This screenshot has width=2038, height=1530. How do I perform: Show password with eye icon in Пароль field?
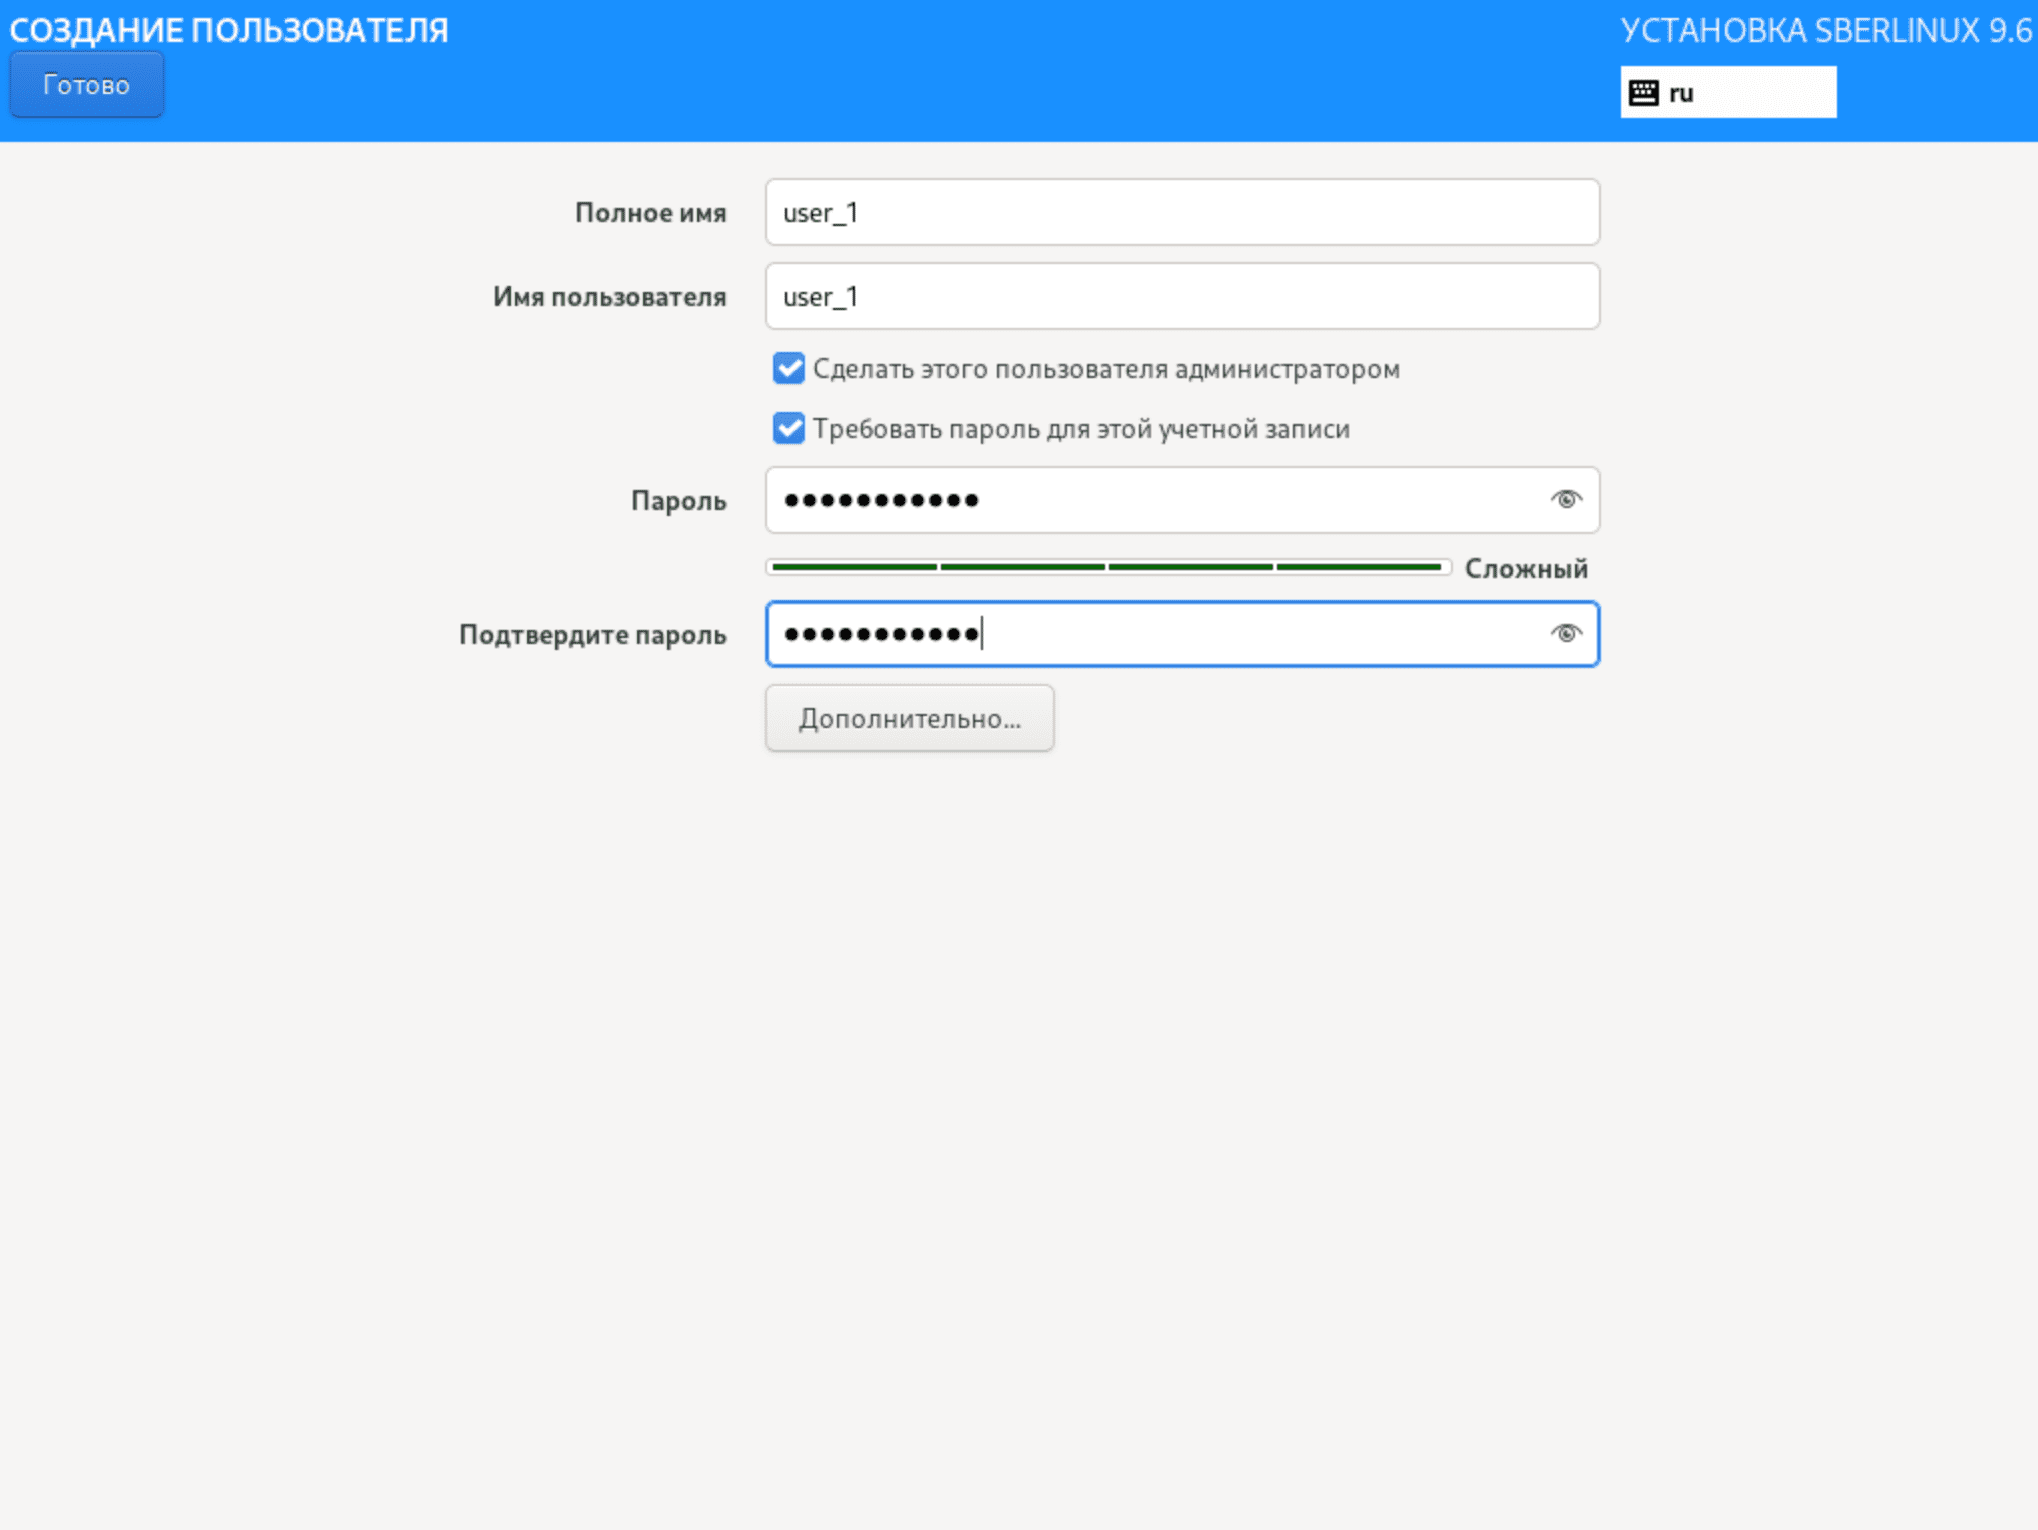[1566, 500]
